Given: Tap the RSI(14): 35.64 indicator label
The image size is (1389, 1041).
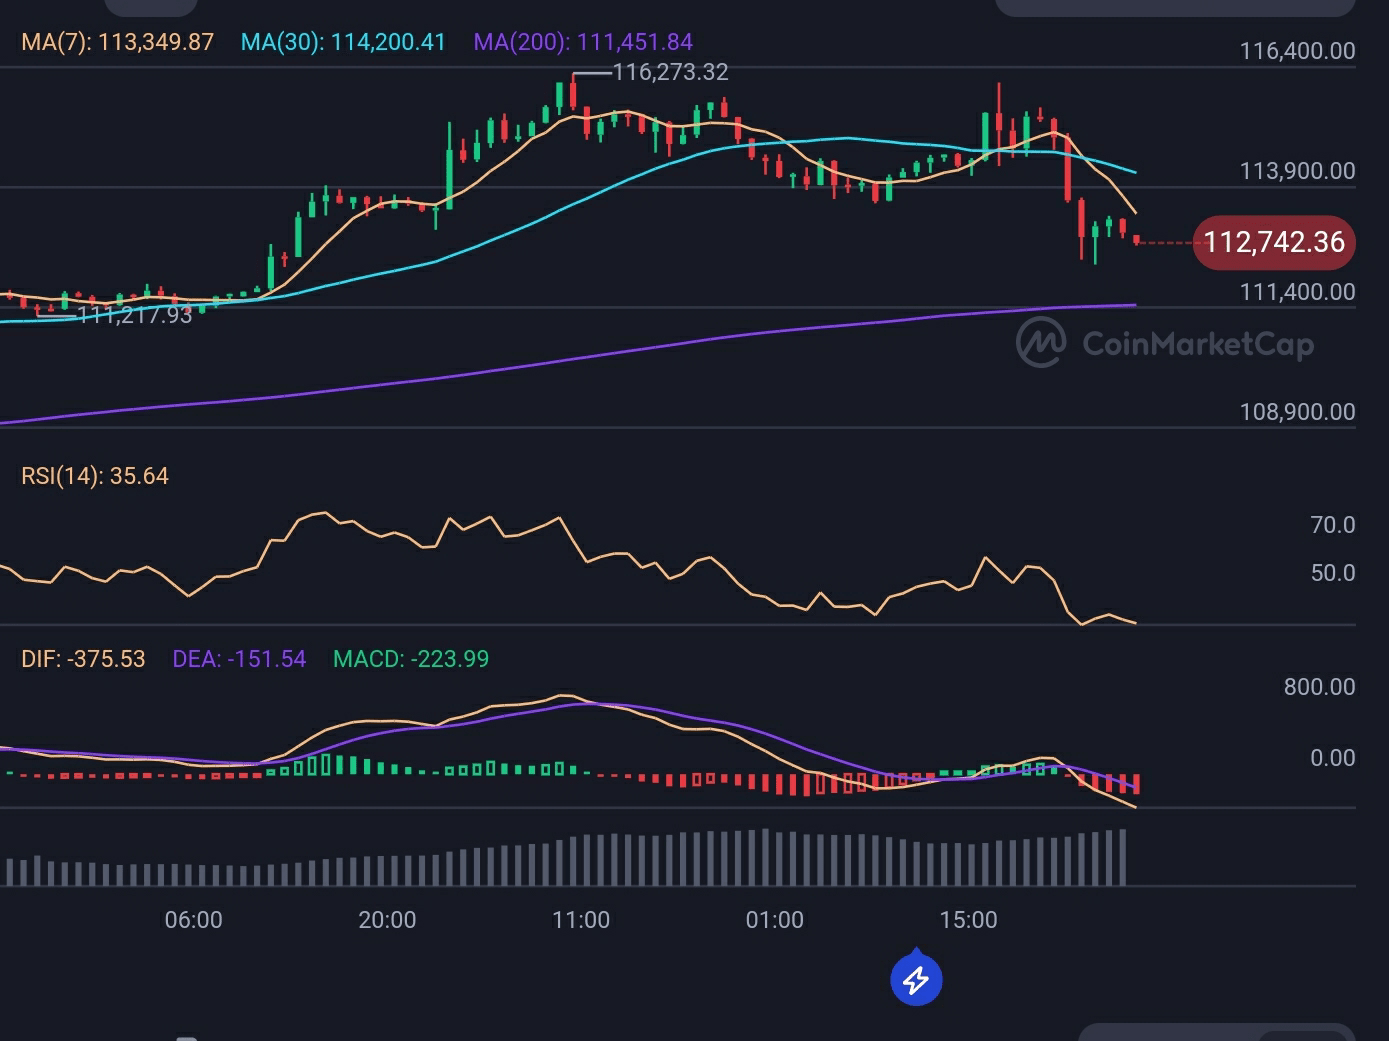Looking at the screenshot, I should coord(95,476).
